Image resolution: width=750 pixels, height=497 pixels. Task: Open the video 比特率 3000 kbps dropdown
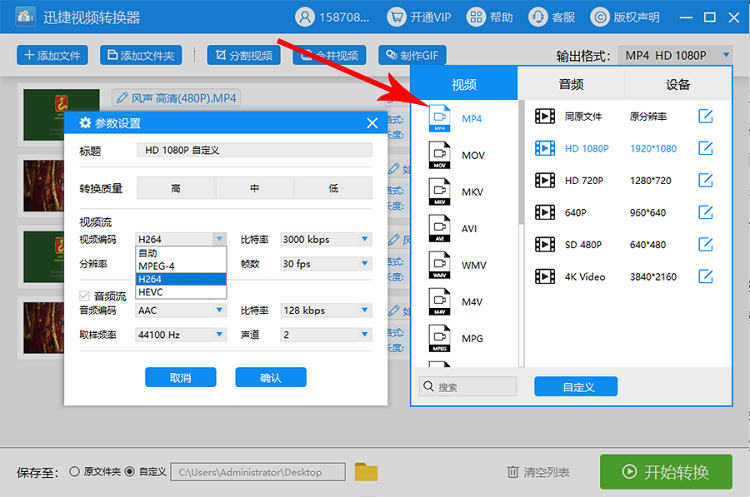[x=326, y=239]
